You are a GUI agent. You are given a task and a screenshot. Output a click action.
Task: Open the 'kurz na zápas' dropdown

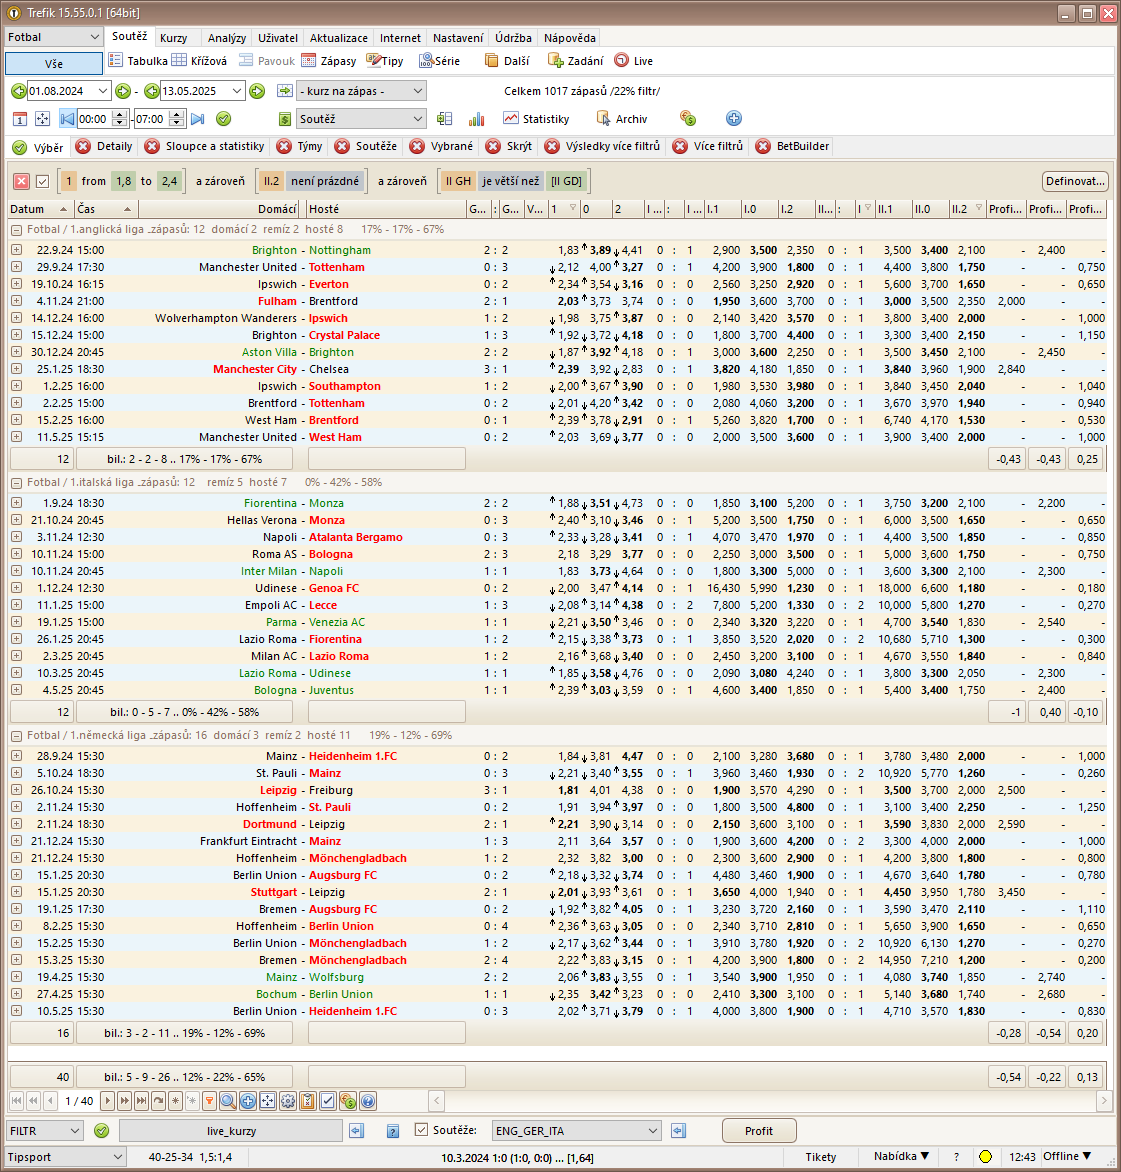pos(362,91)
